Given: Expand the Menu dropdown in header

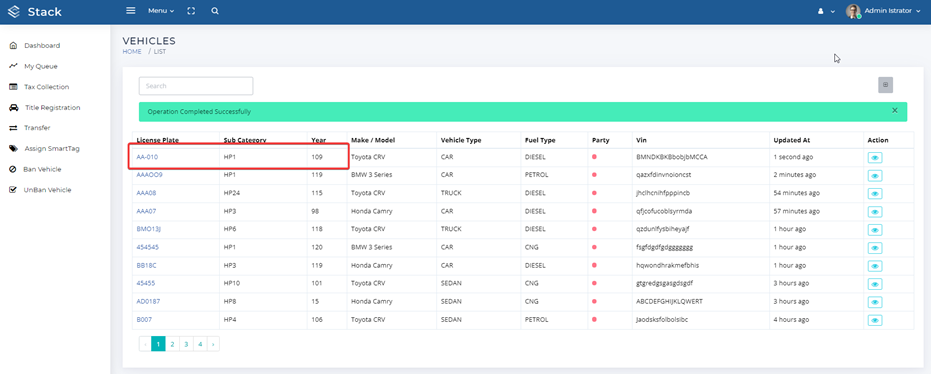Looking at the screenshot, I should click(161, 11).
